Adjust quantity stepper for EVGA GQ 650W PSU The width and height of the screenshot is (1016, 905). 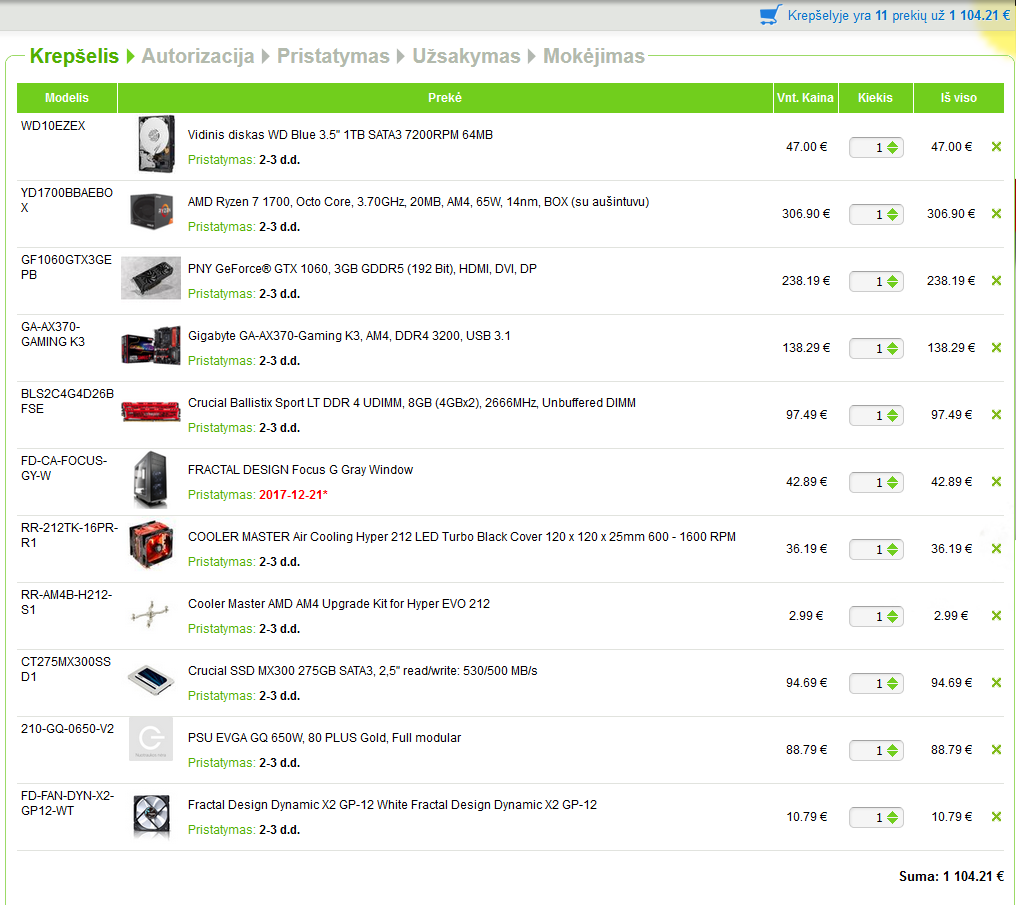(x=892, y=750)
